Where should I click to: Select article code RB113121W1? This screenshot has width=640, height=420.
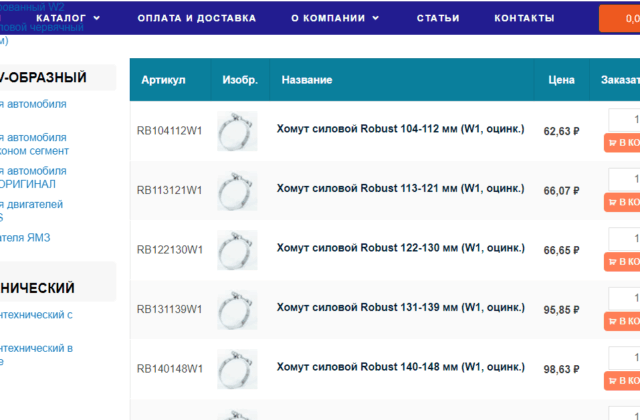pos(169,190)
